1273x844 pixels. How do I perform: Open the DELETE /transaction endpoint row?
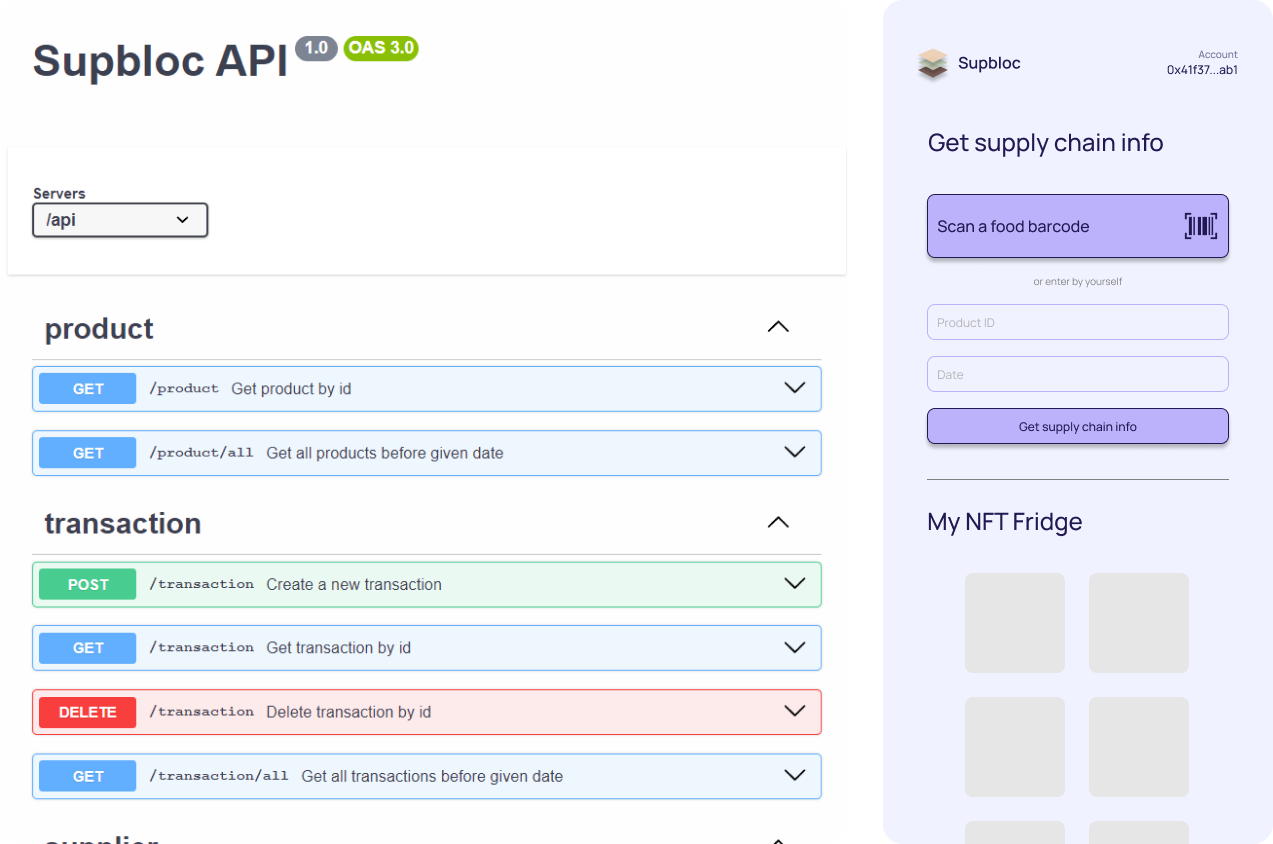pos(427,712)
